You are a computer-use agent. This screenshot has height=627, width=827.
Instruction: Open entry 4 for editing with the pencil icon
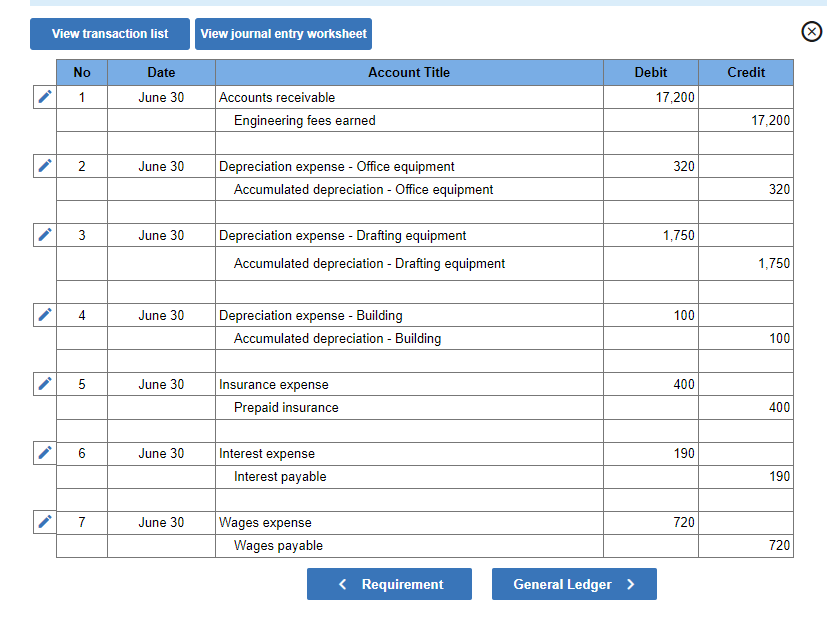pos(43,314)
